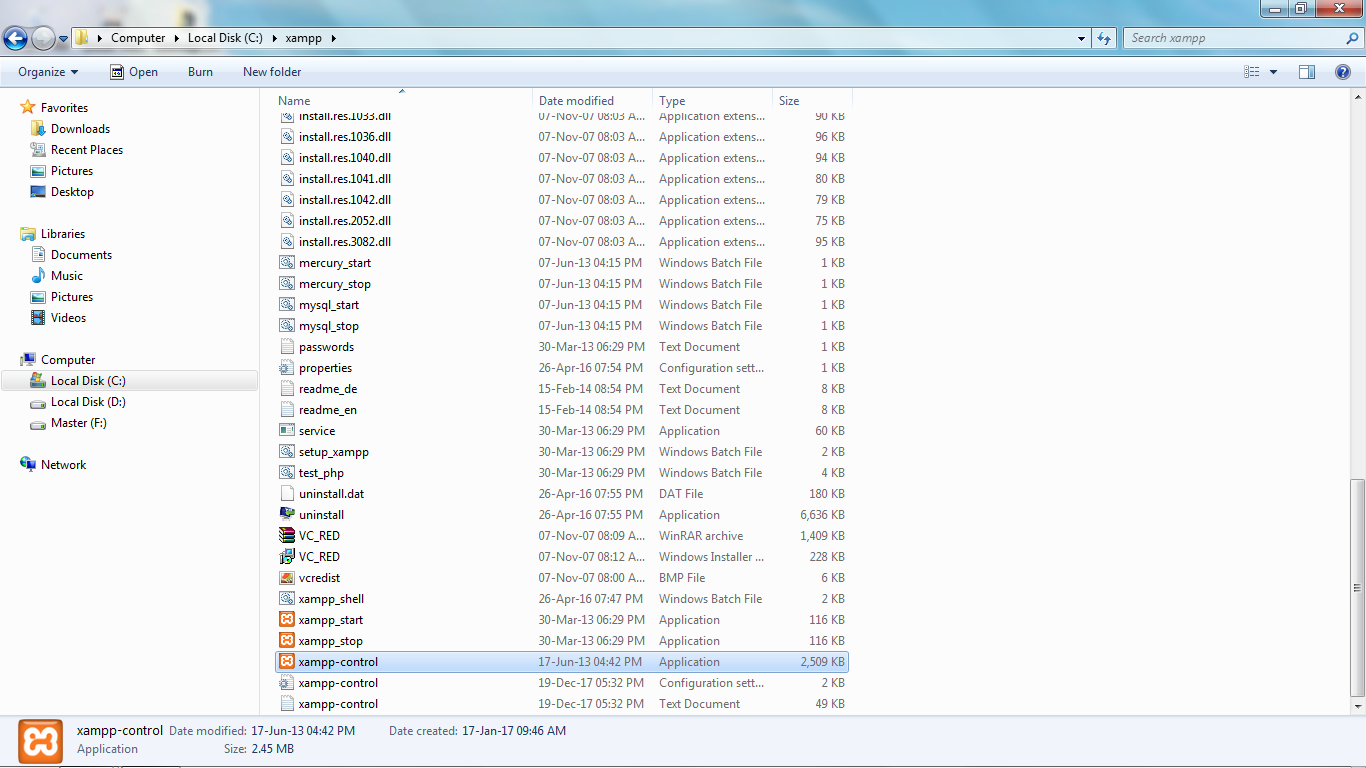Expand the arrow after Local Disk (C:) breadcrumb
This screenshot has width=1366, height=768.
click(x=273, y=38)
